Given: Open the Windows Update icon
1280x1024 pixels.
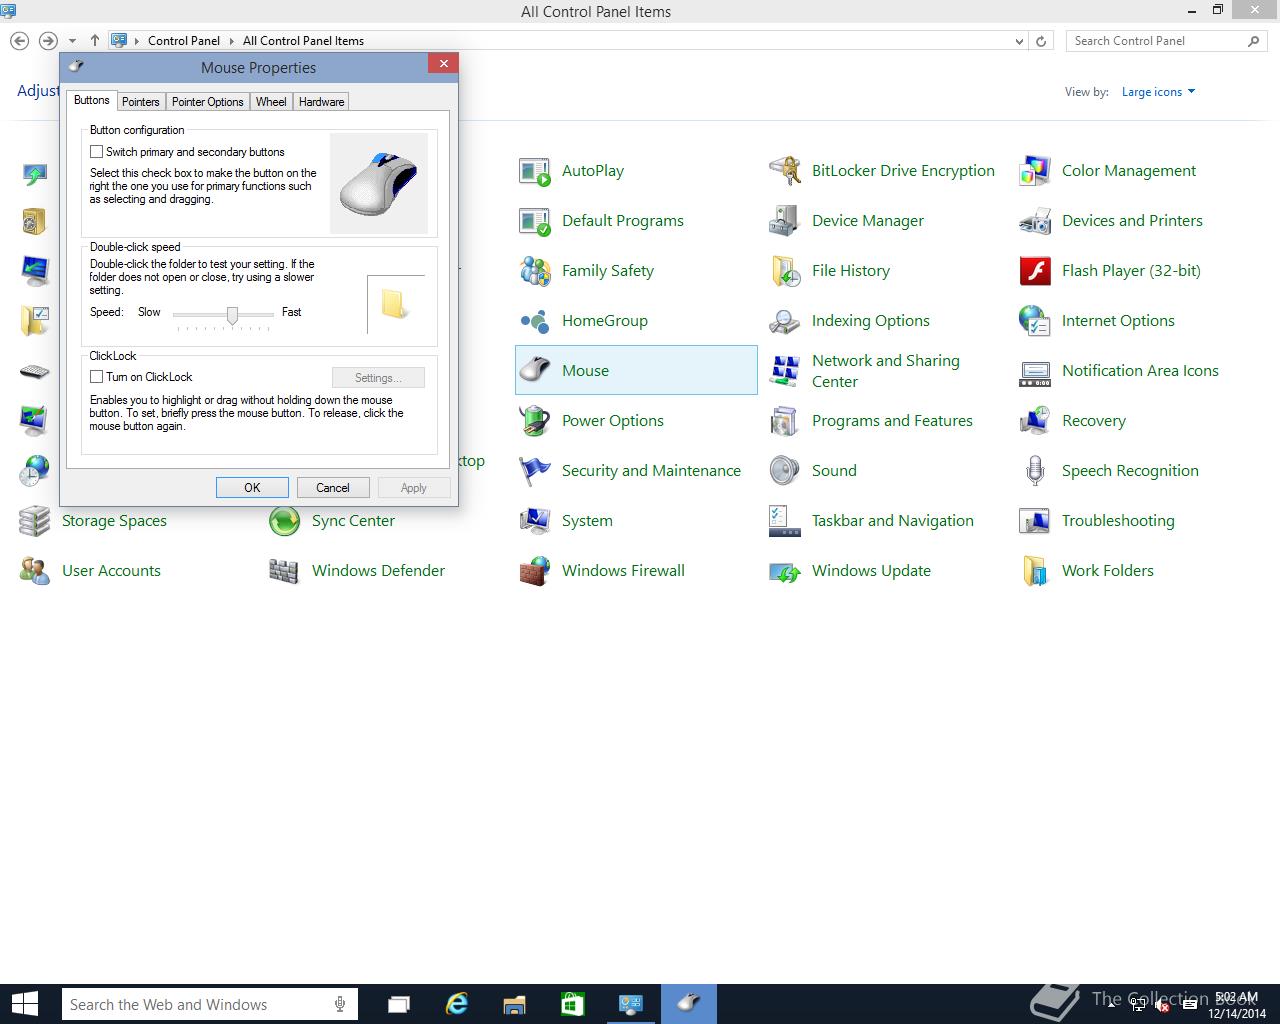Looking at the screenshot, I should 785,571.
